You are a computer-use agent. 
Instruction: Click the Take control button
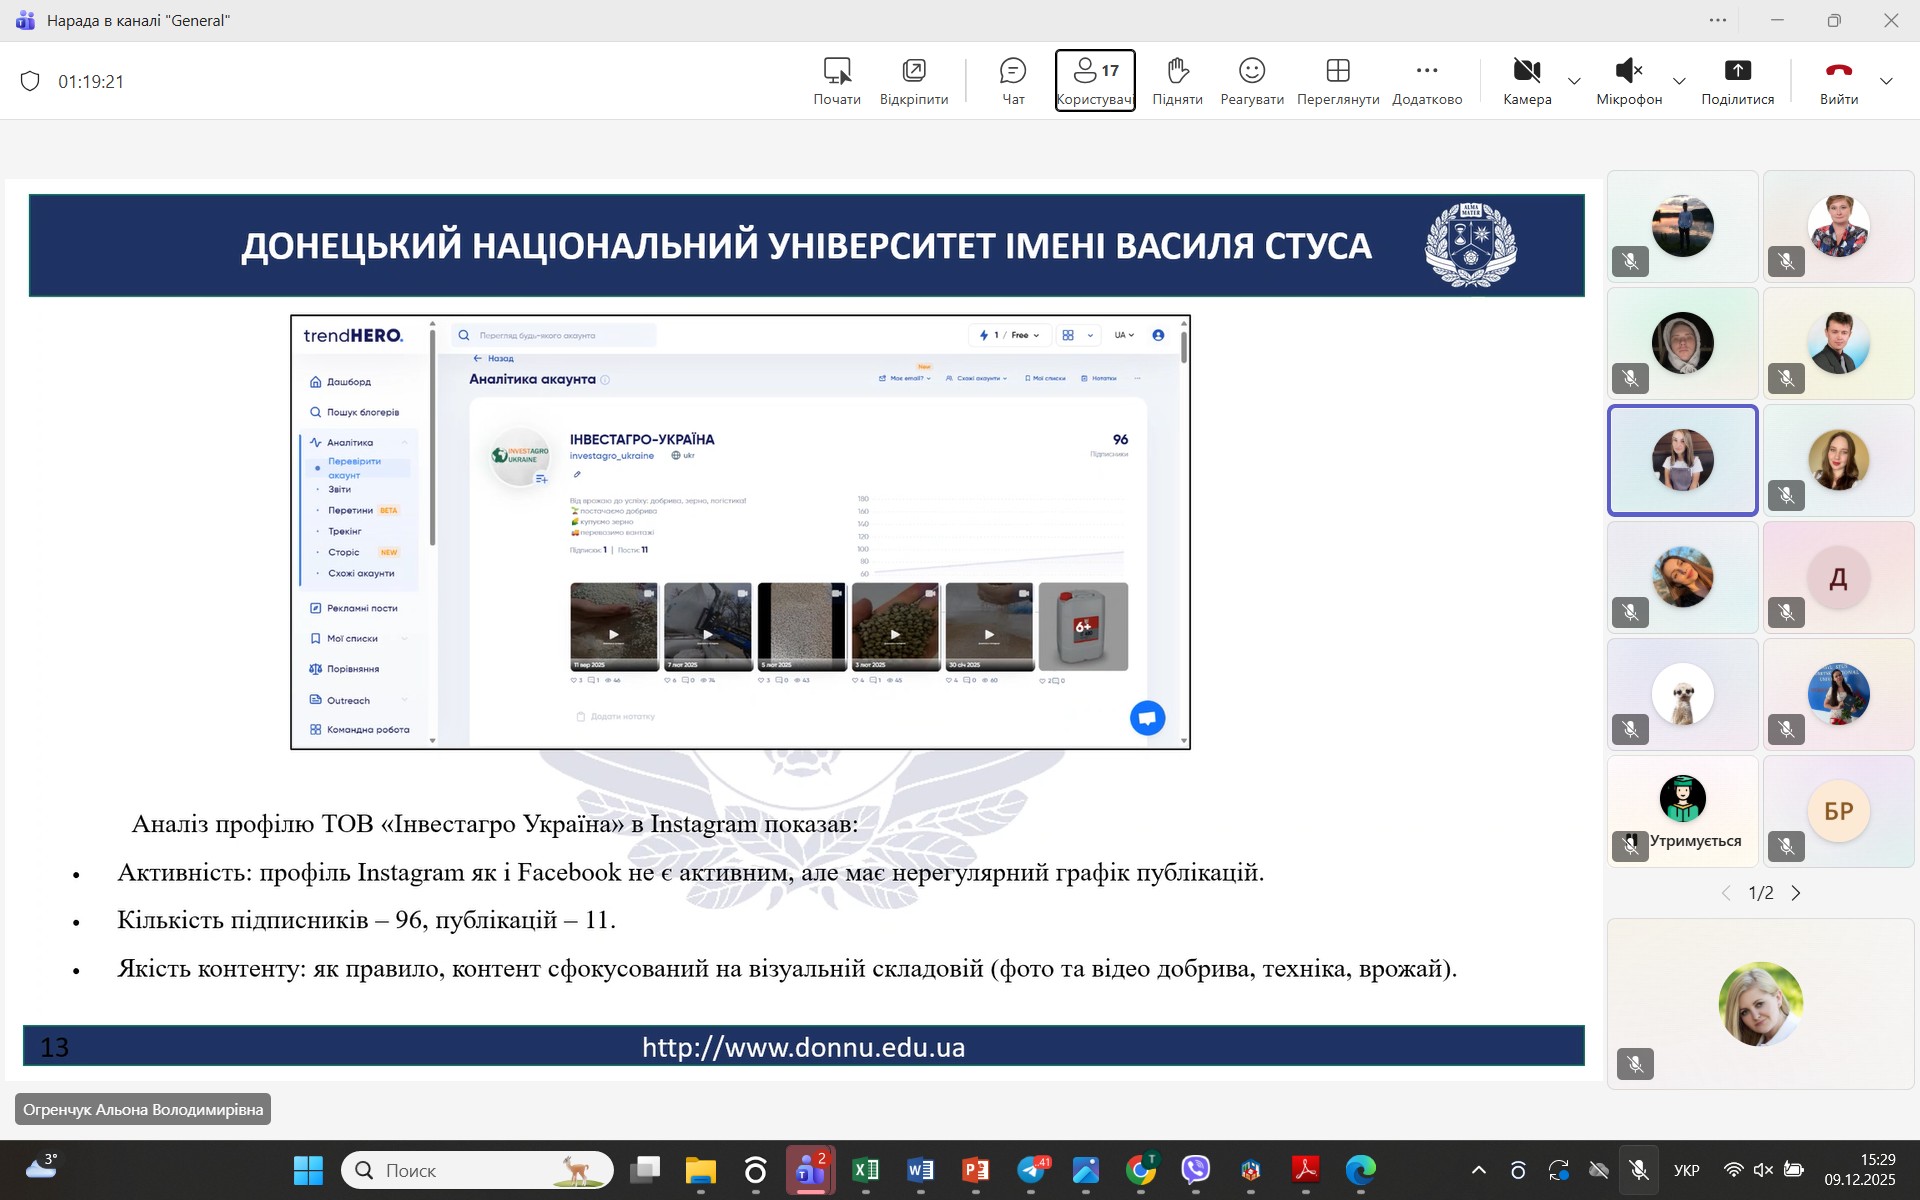tap(836, 80)
